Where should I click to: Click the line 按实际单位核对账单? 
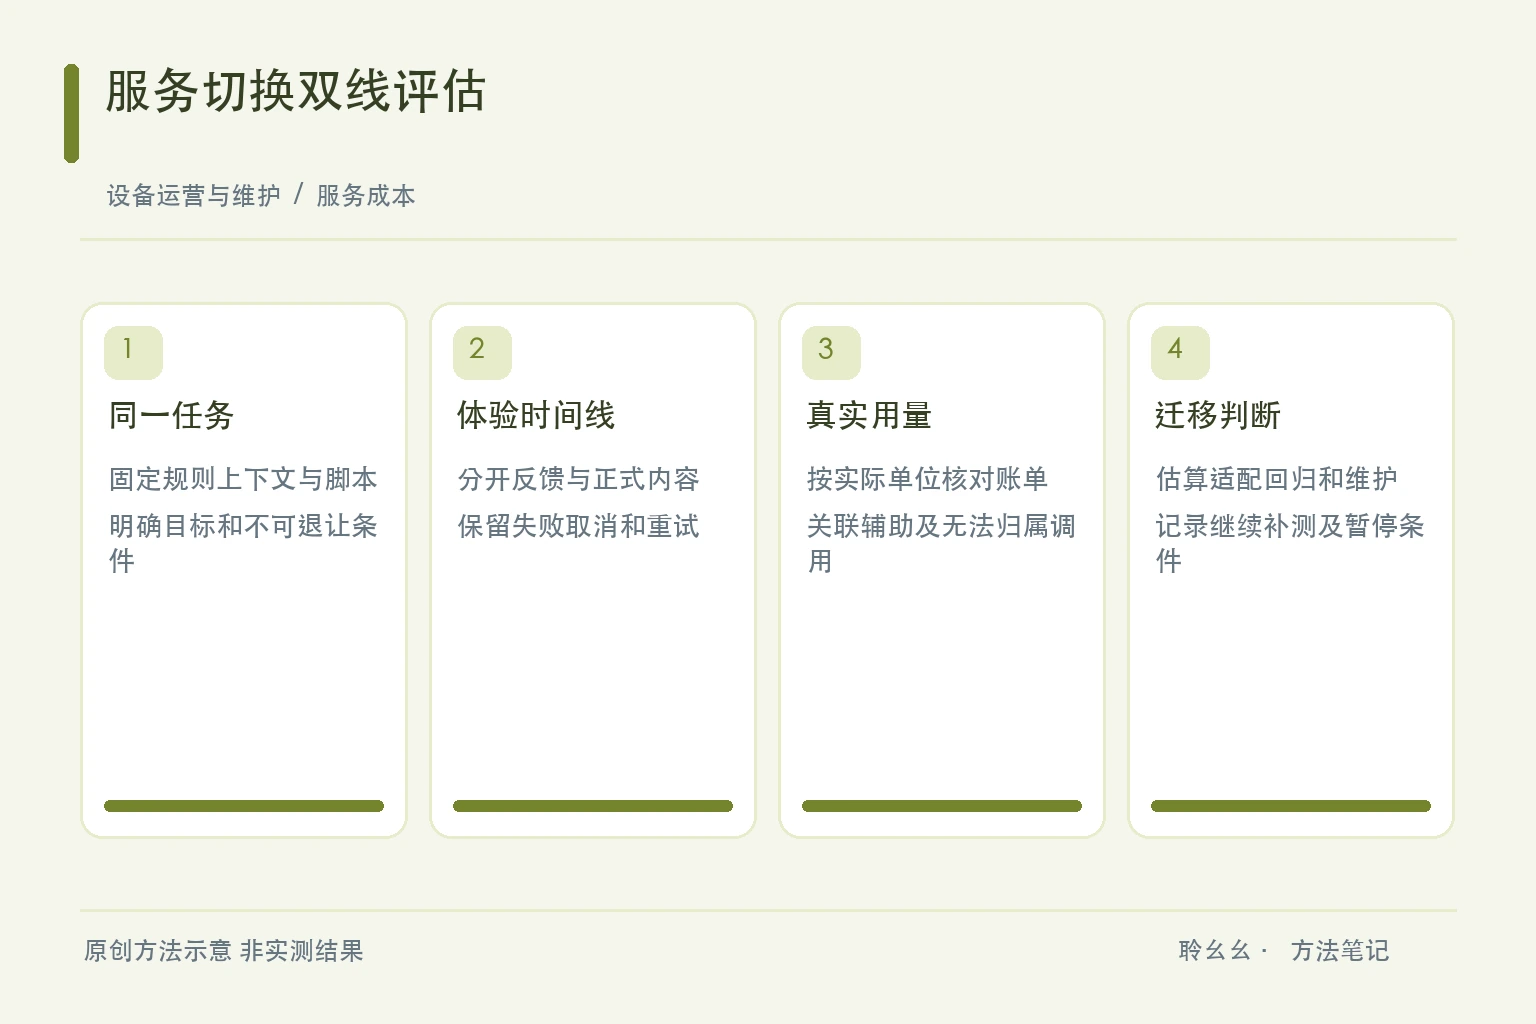tap(927, 479)
